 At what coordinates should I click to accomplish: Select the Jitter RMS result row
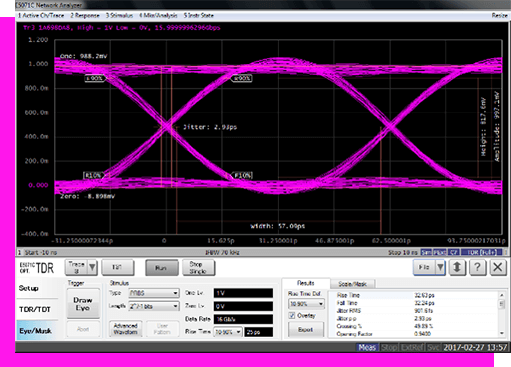point(413,311)
